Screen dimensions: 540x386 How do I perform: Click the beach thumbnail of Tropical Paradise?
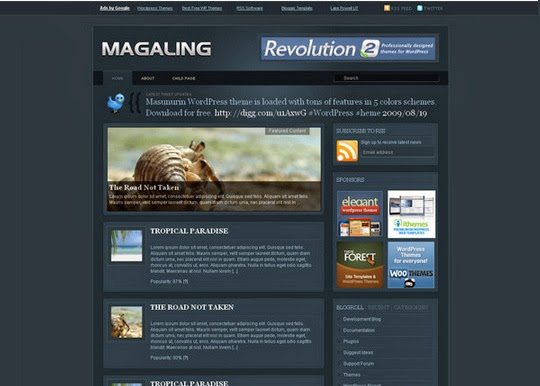tap(126, 246)
